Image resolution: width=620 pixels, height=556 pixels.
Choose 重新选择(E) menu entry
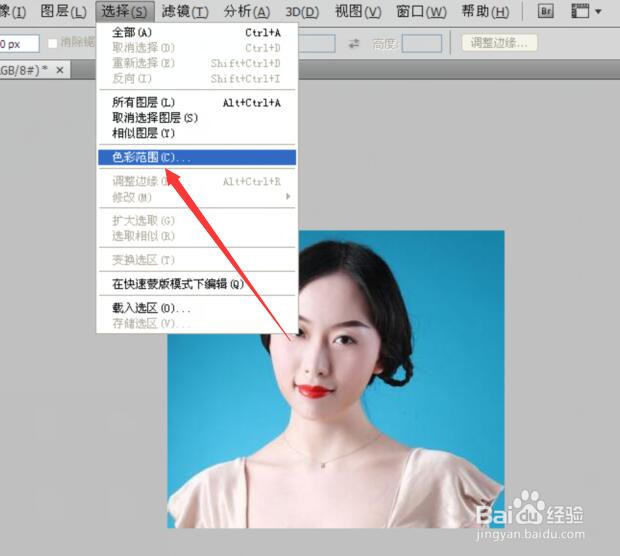coord(197,63)
